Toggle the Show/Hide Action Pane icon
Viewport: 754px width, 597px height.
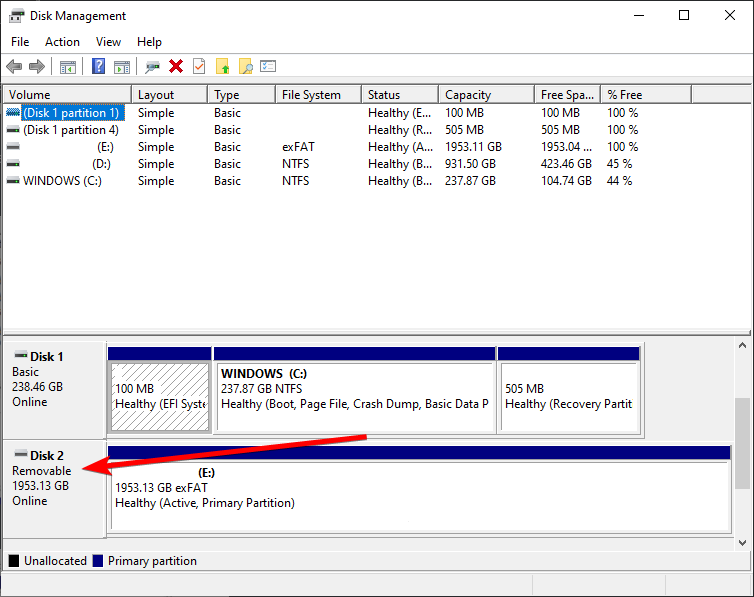point(122,67)
